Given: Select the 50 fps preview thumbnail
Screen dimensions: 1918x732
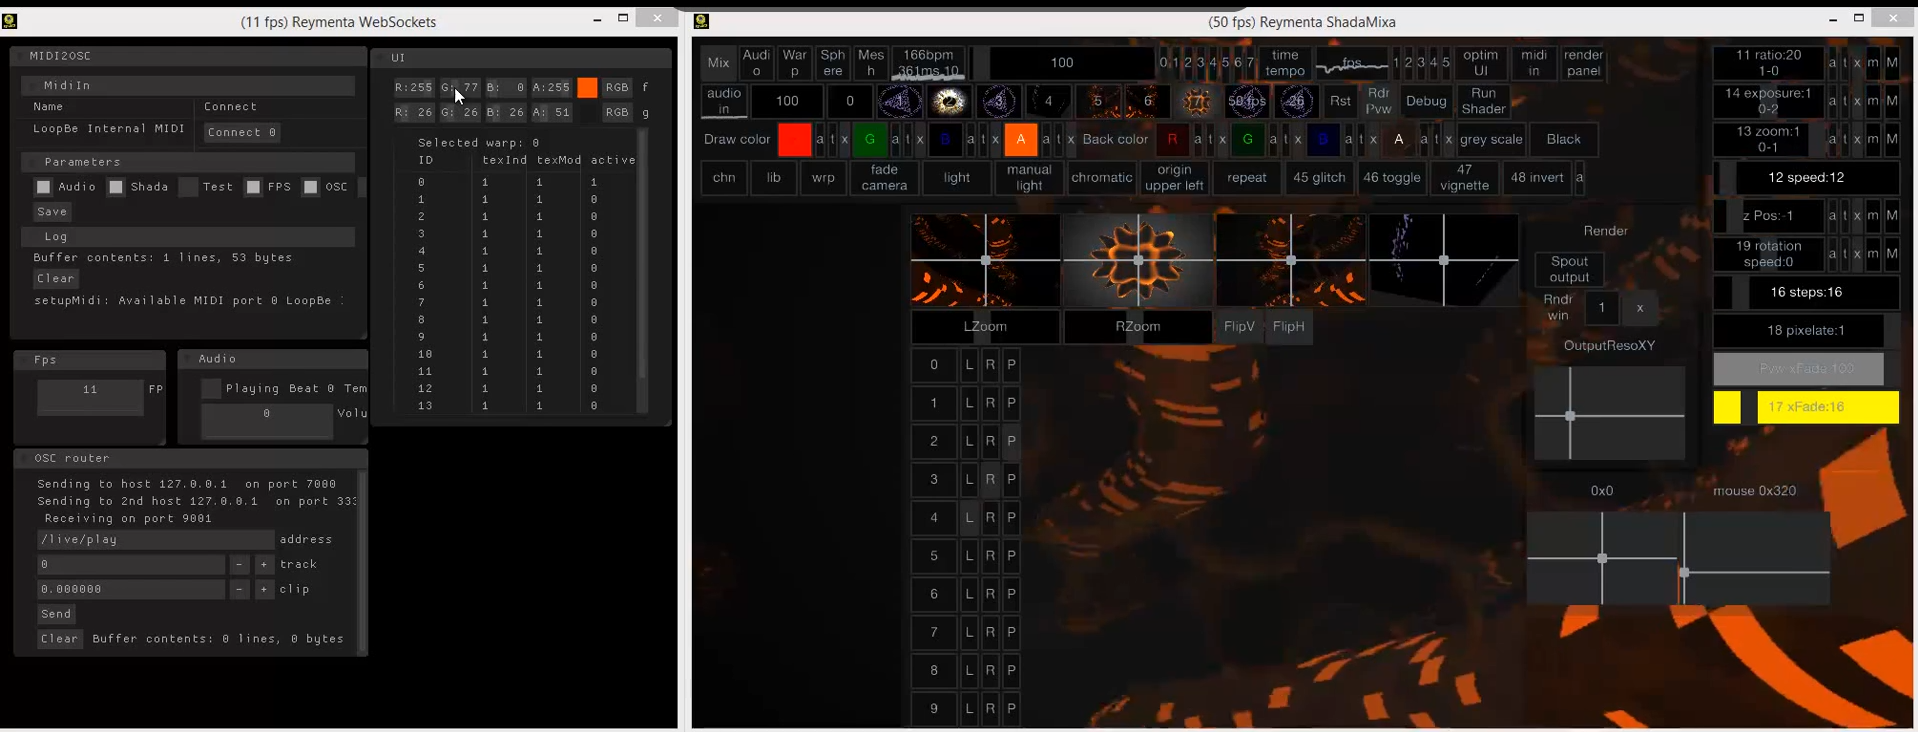Looking at the screenshot, I should (1247, 101).
